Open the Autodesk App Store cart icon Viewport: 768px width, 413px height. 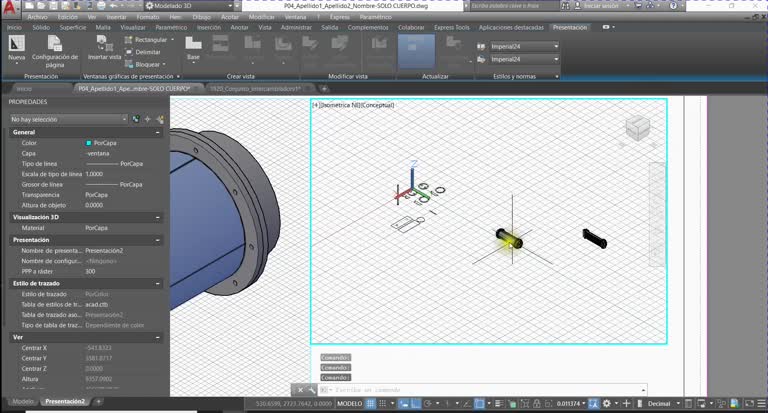638,6
